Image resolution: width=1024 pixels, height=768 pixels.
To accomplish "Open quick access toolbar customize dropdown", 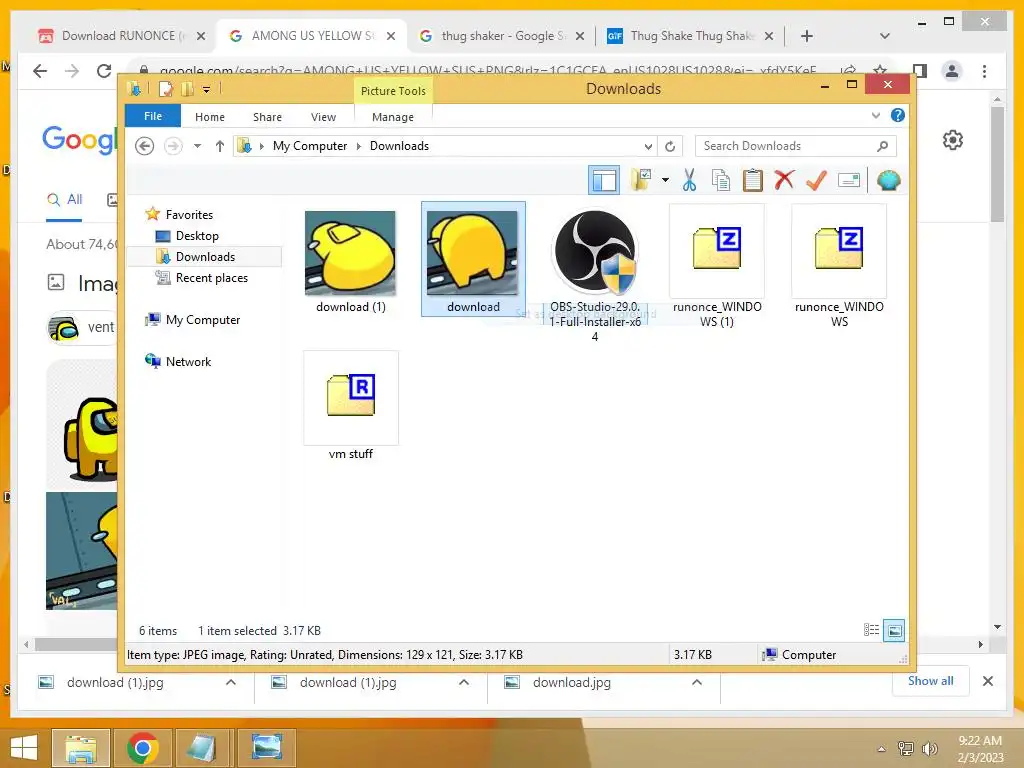I will click(x=206, y=89).
